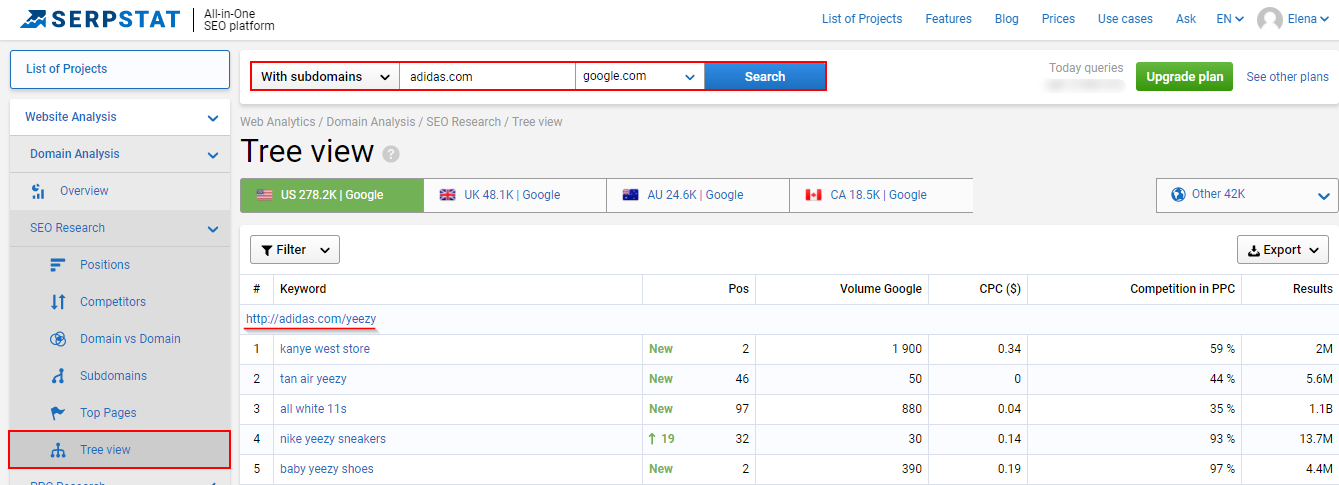Click the Serpstat logo
This screenshot has height=485, width=1339.
pyautogui.click(x=101, y=18)
